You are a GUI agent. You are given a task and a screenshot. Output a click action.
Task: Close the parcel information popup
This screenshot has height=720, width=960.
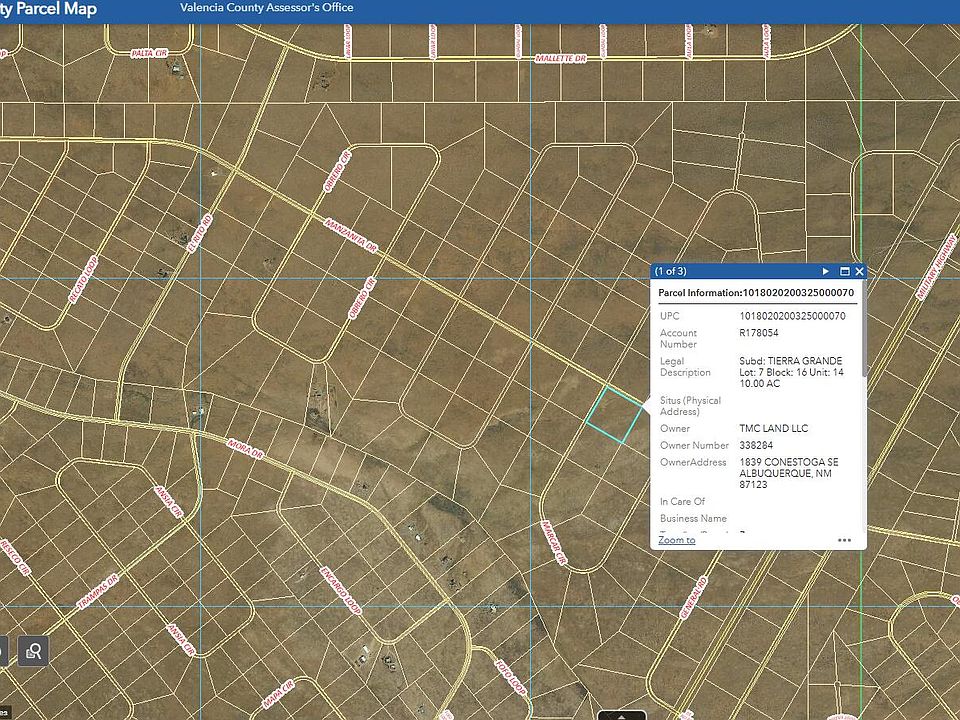pos(860,271)
